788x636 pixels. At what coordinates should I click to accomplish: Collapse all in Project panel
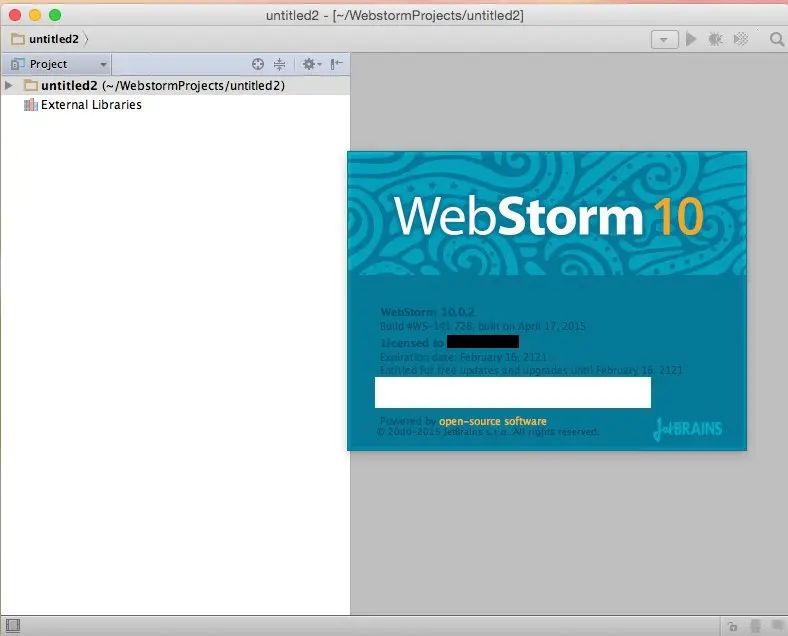(x=279, y=64)
